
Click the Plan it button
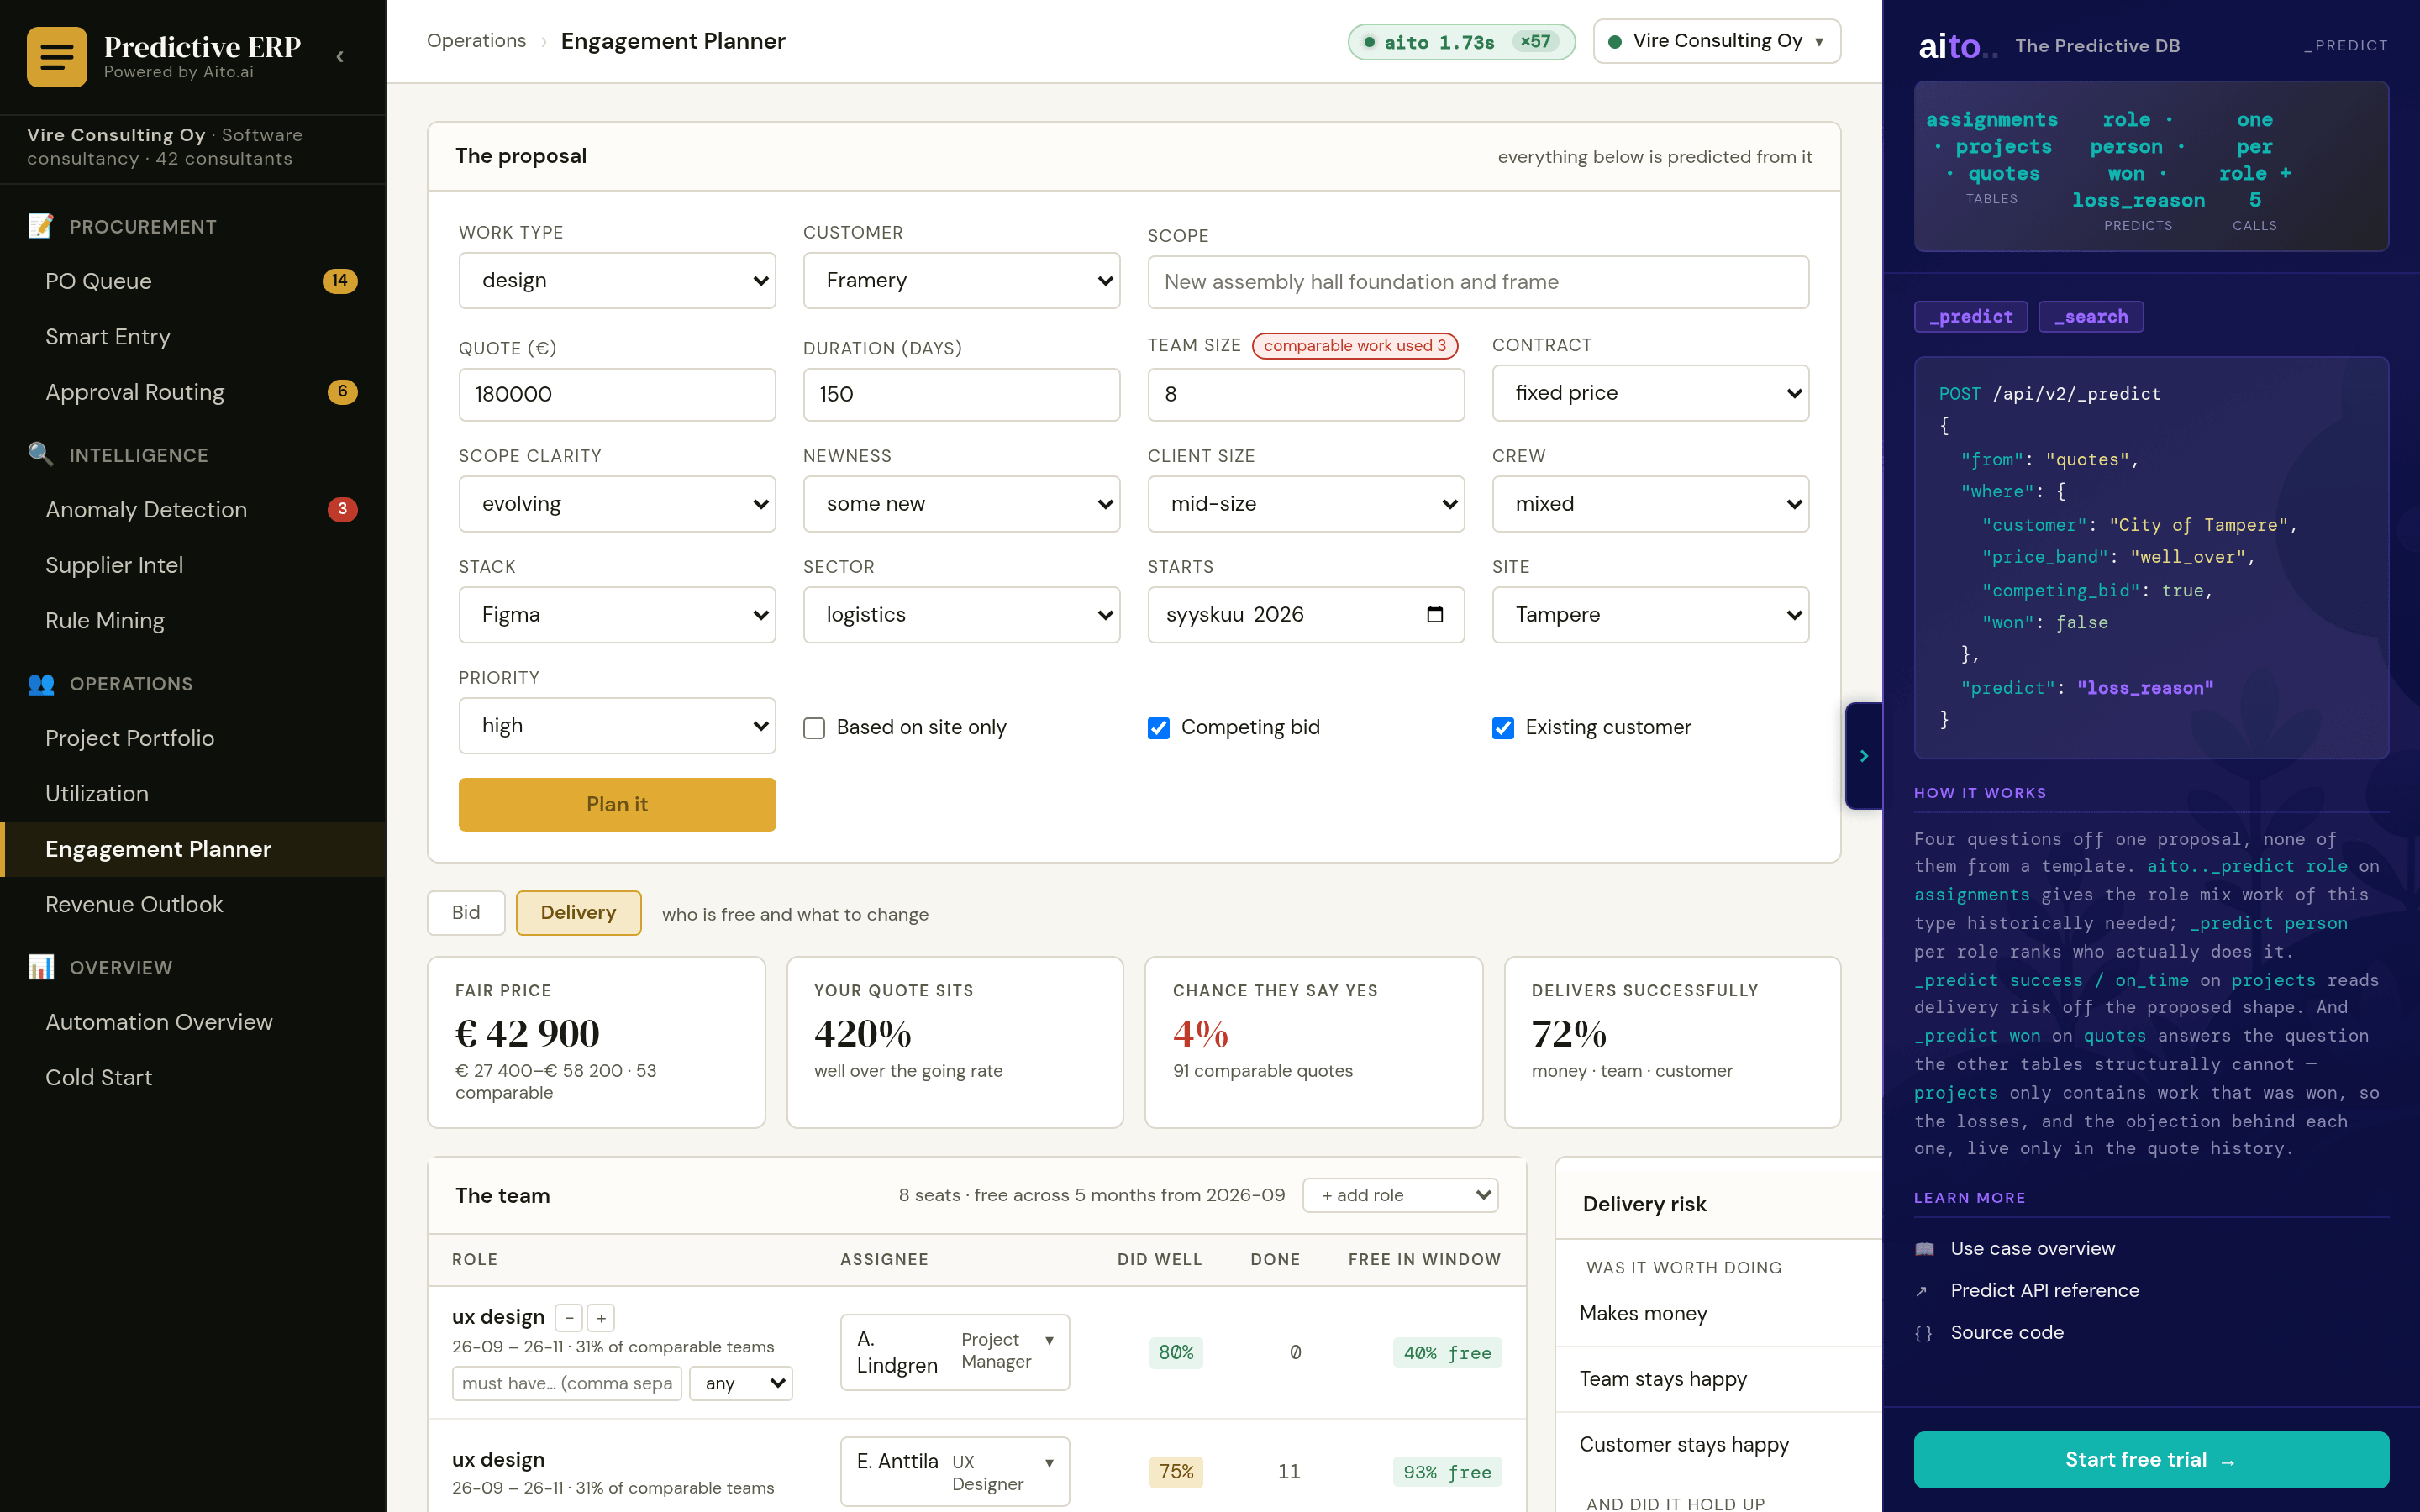[x=617, y=804]
